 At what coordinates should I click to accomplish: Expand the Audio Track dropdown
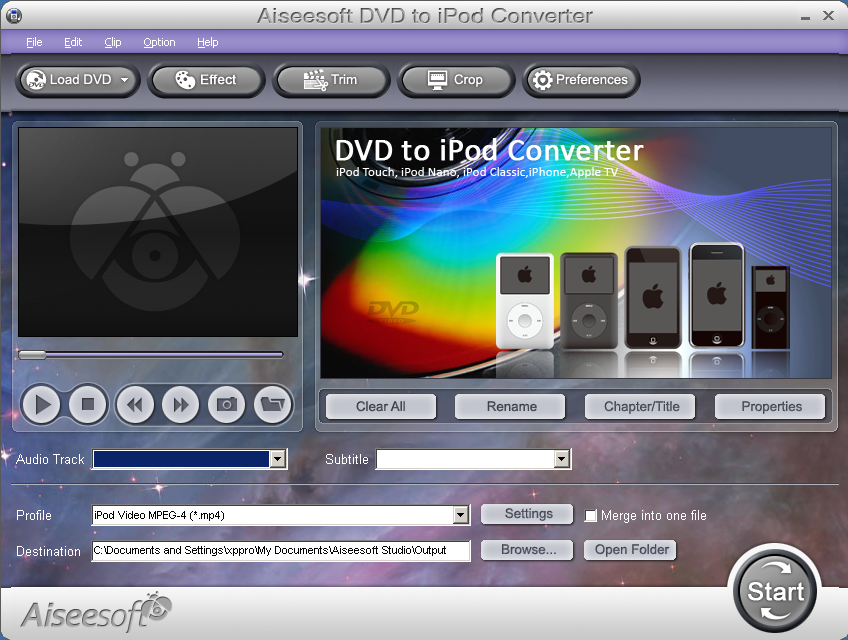[x=277, y=459]
